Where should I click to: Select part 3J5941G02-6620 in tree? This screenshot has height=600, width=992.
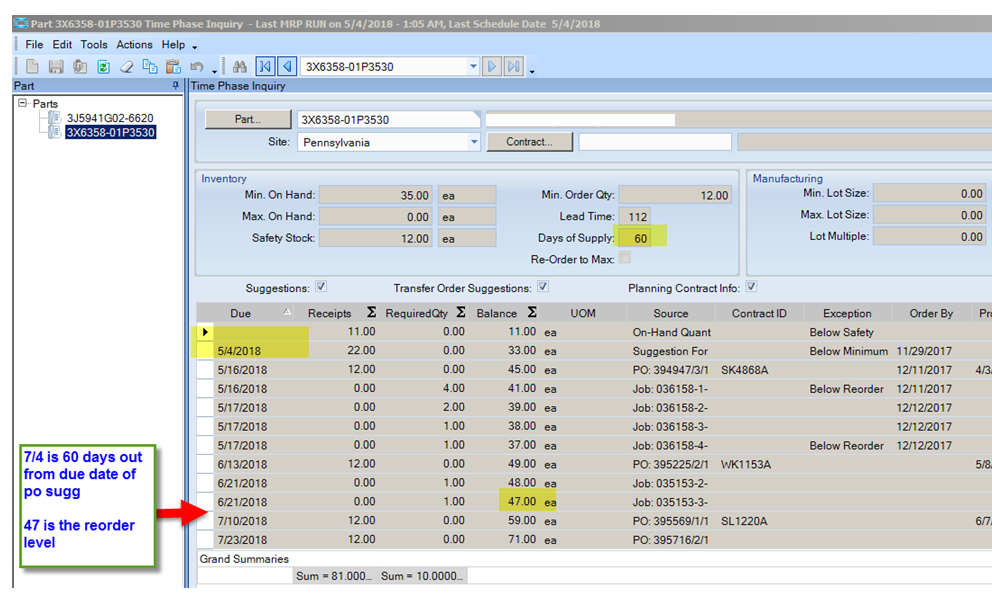click(x=110, y=118)
